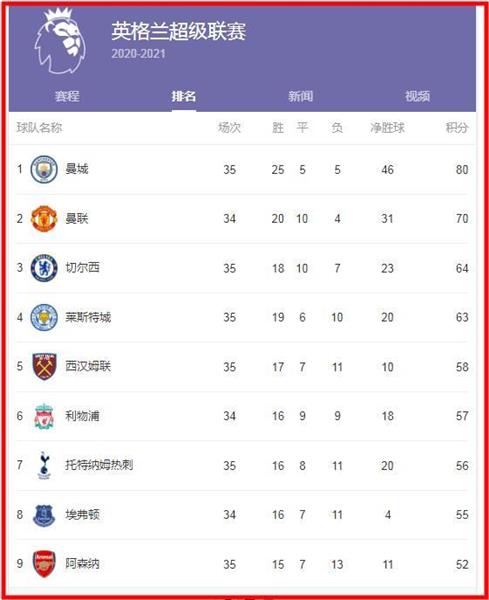Image resolution: width=489 pixels, height=600 pixels.
Task: Click the Everton club crest
Action: pos(44,515)
